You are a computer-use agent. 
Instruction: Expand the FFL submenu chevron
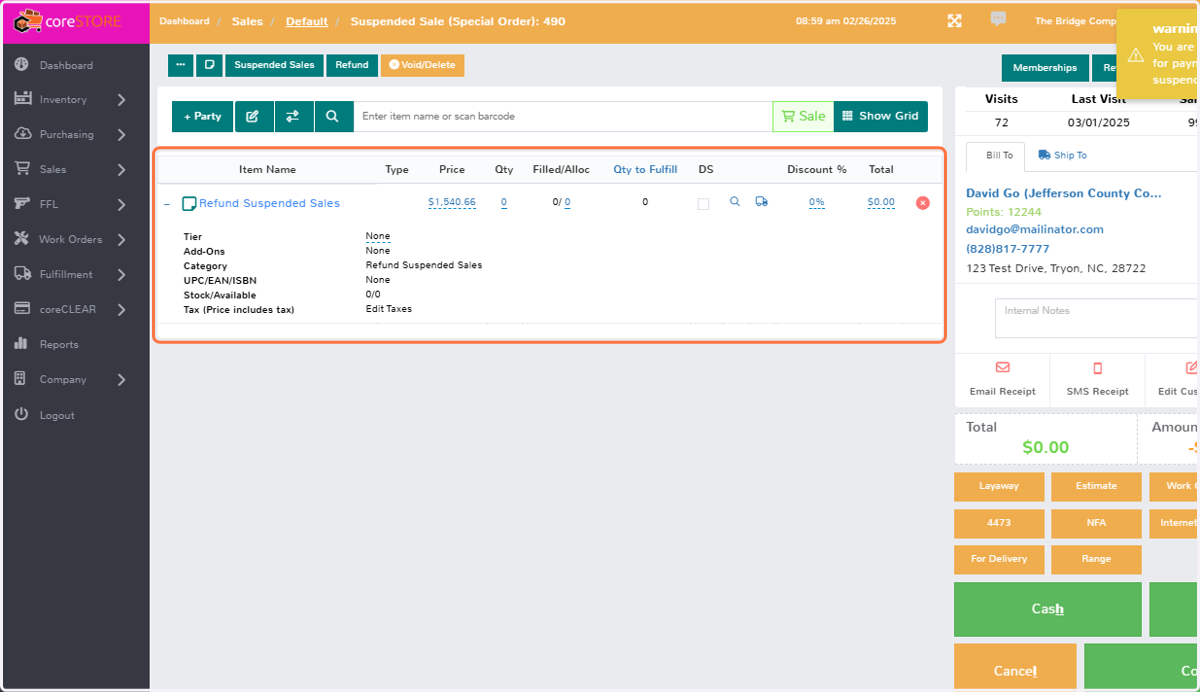121,205
